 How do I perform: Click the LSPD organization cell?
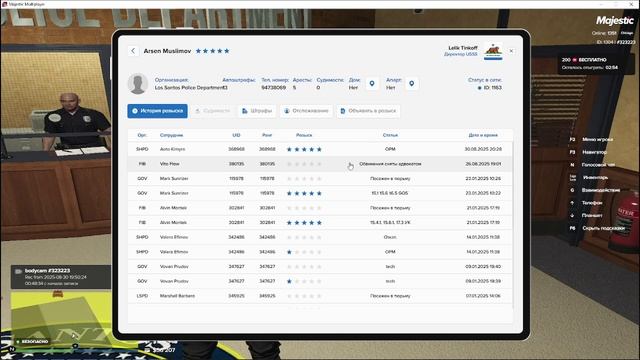point(142,296)
